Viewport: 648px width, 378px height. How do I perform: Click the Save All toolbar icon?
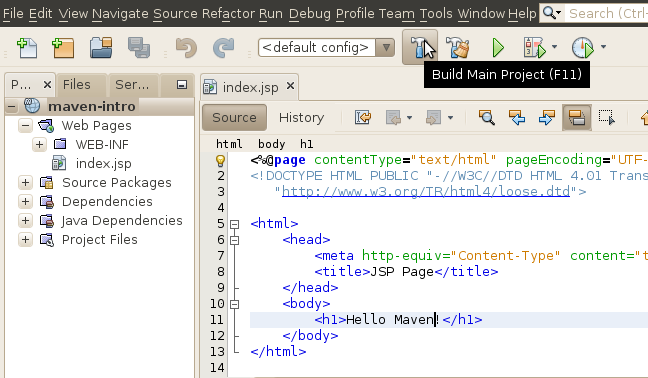139,48
